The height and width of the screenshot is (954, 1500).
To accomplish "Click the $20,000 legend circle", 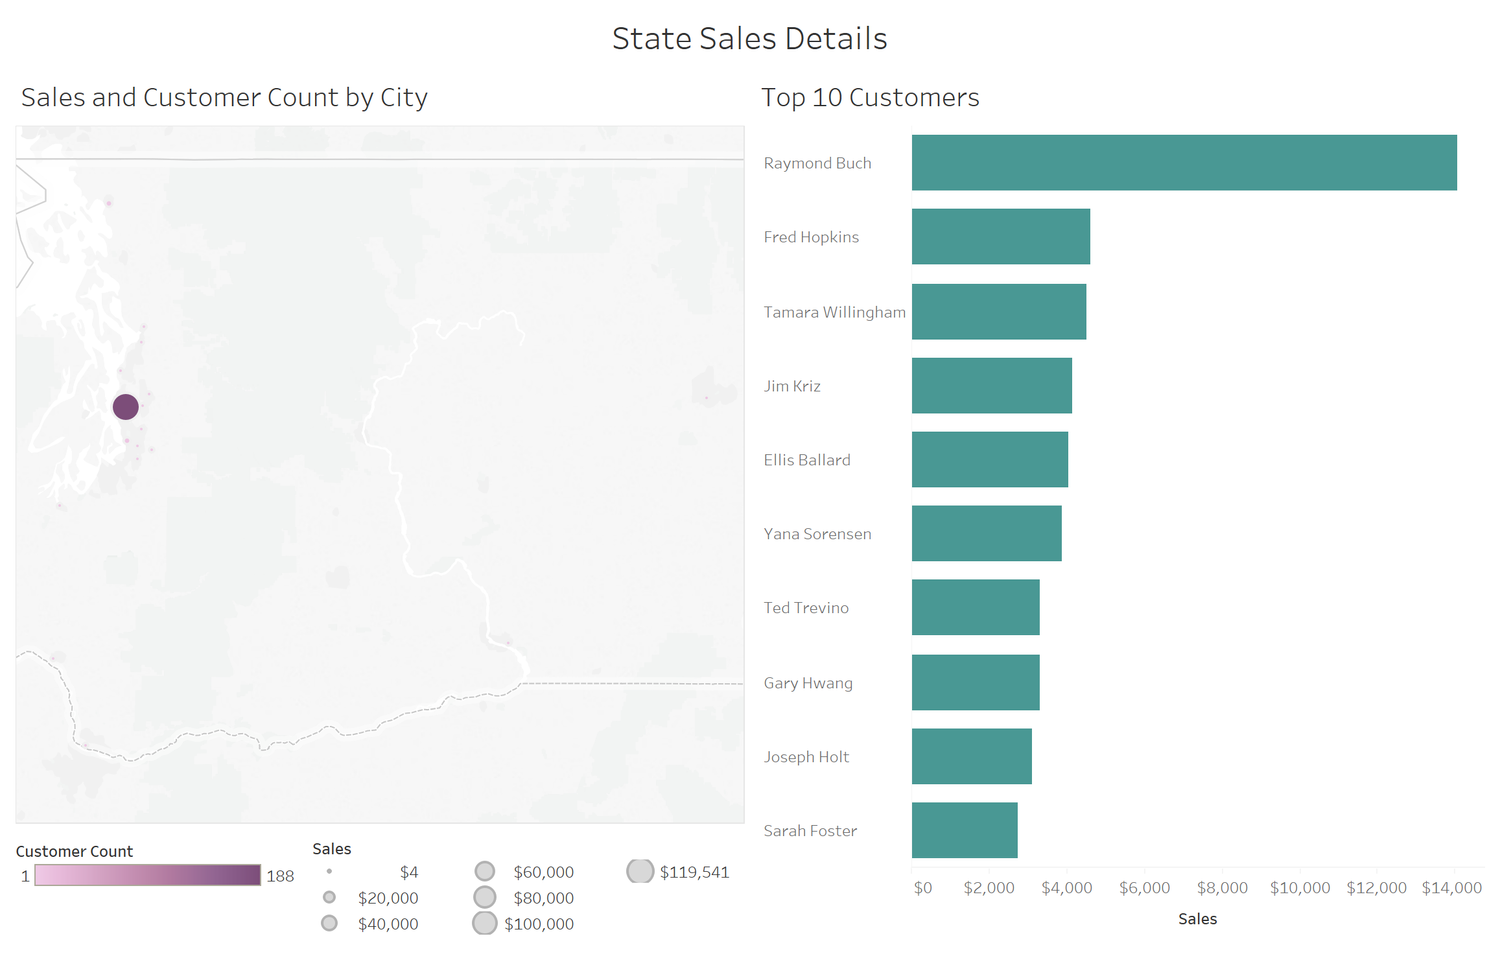I will (x=329, y=897).
